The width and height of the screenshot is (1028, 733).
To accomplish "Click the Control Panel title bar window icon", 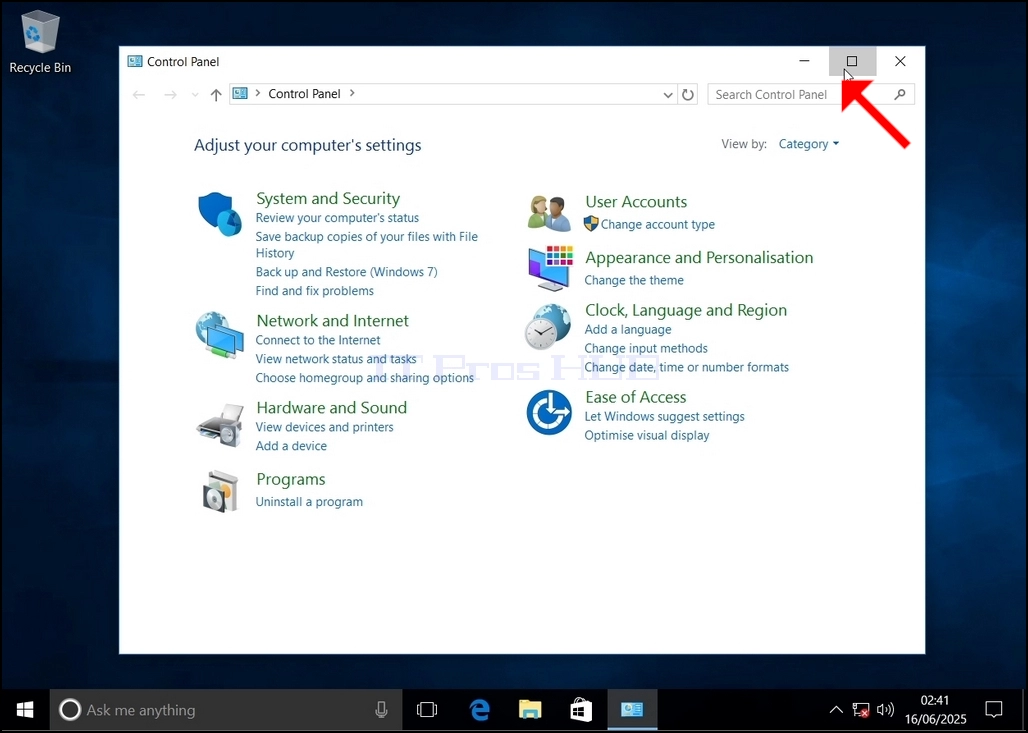I will (x=135, y=61).
